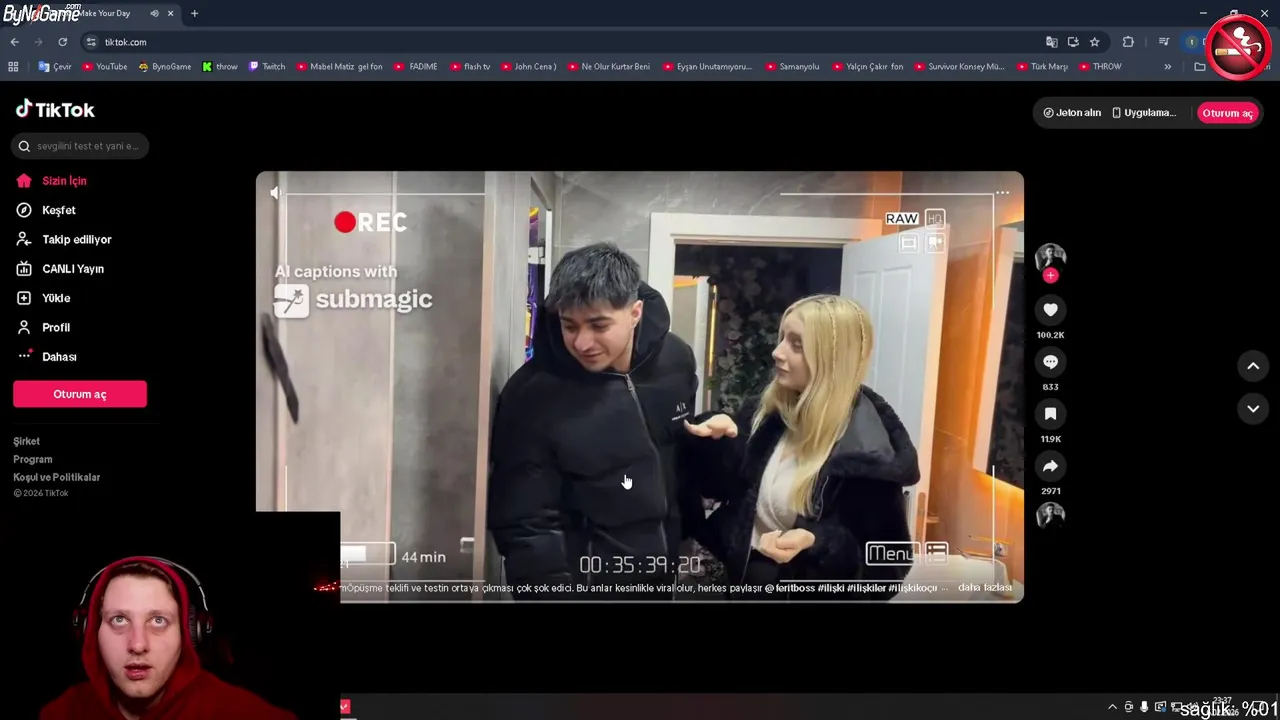Open the creator's avatar profile
The height and width of the screenshot is (720, 1280).
pos(1050,257)
